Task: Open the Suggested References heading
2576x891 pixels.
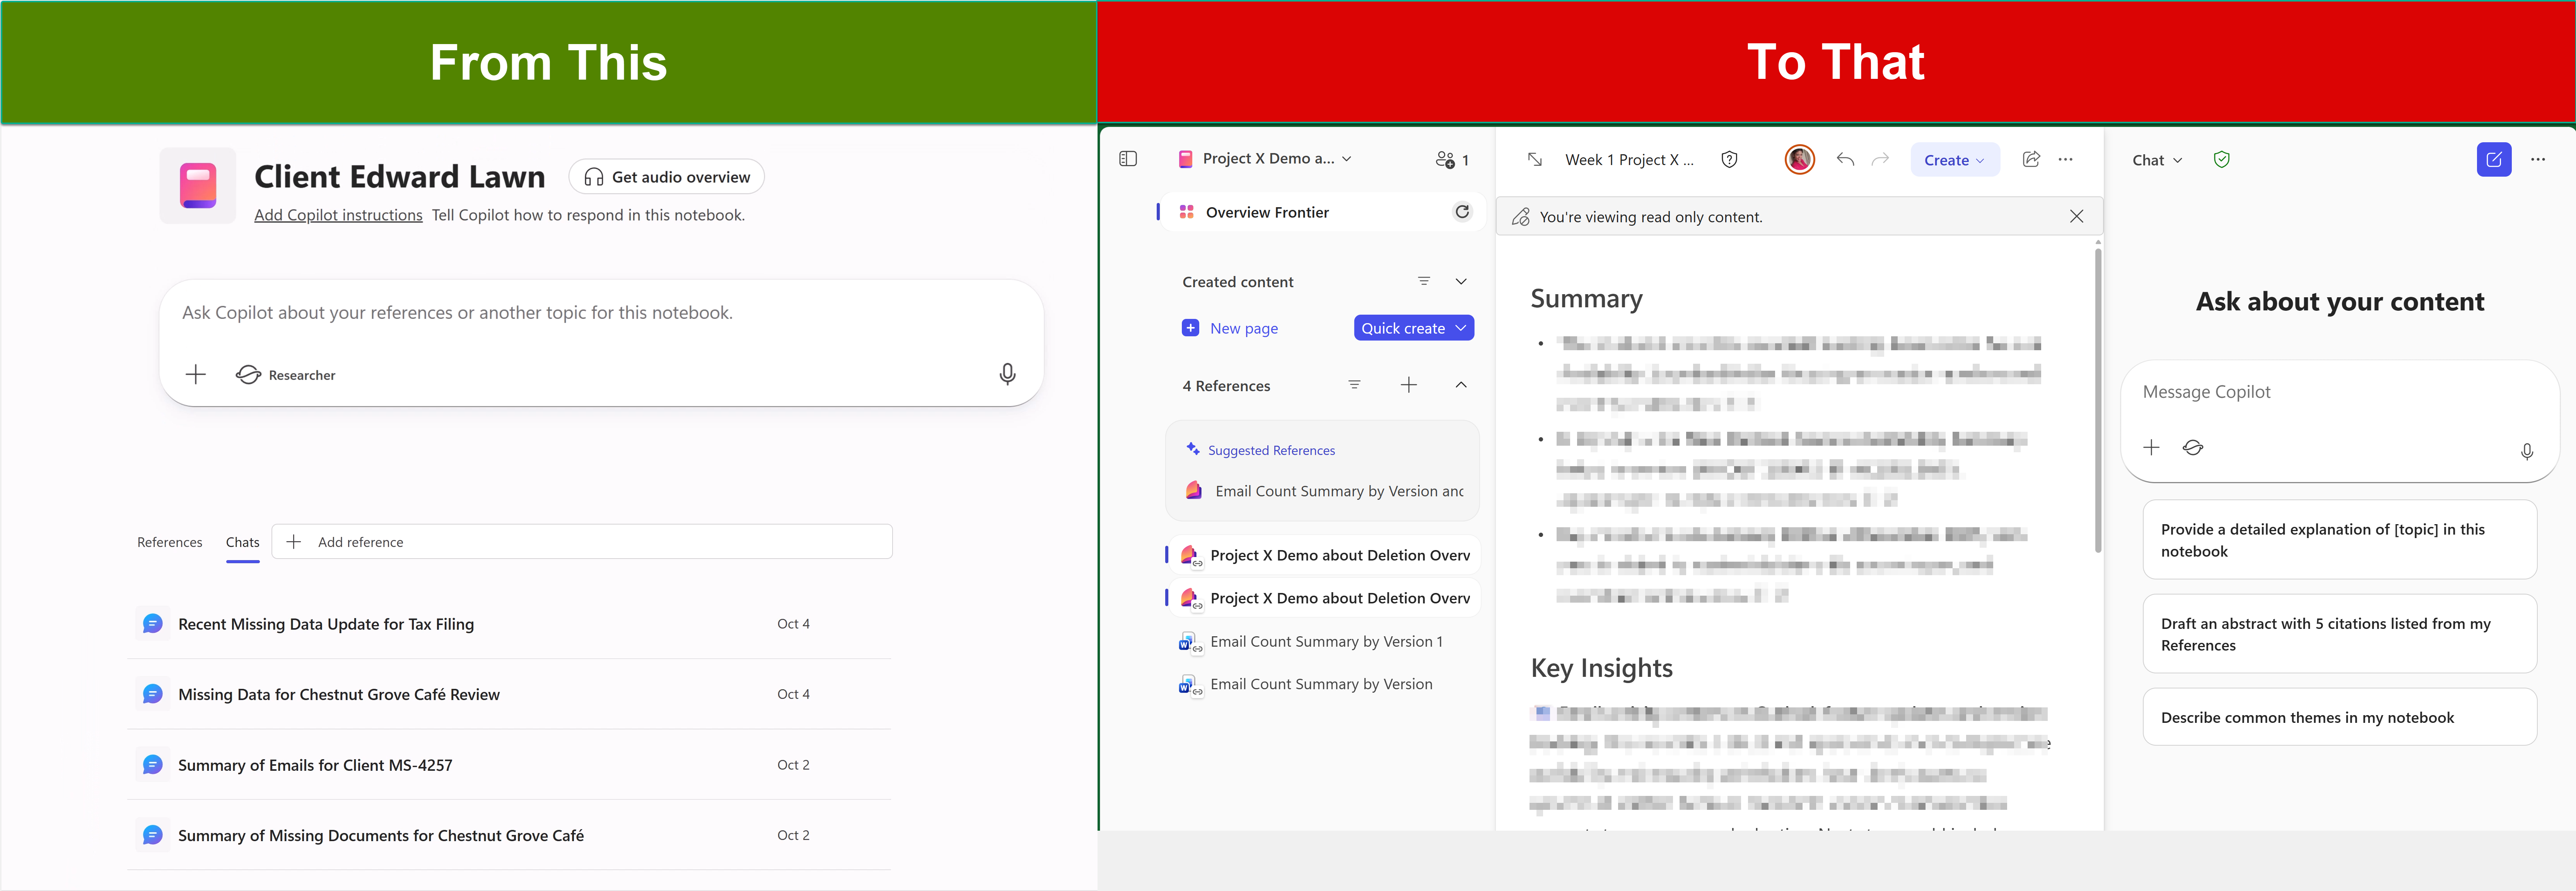Action: point(1271,451)
